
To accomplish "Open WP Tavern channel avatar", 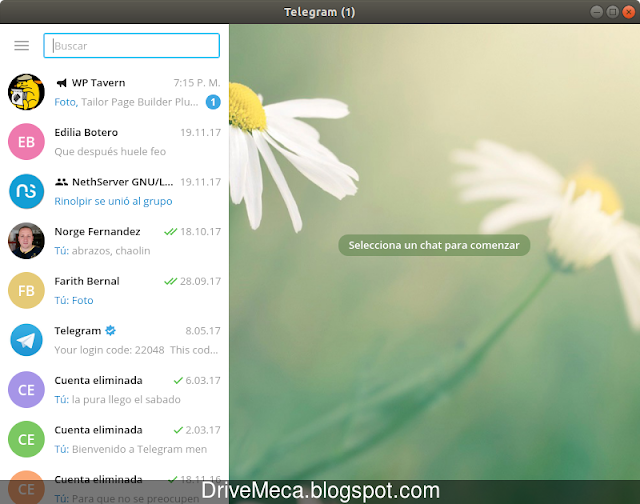I will [27, 92].
